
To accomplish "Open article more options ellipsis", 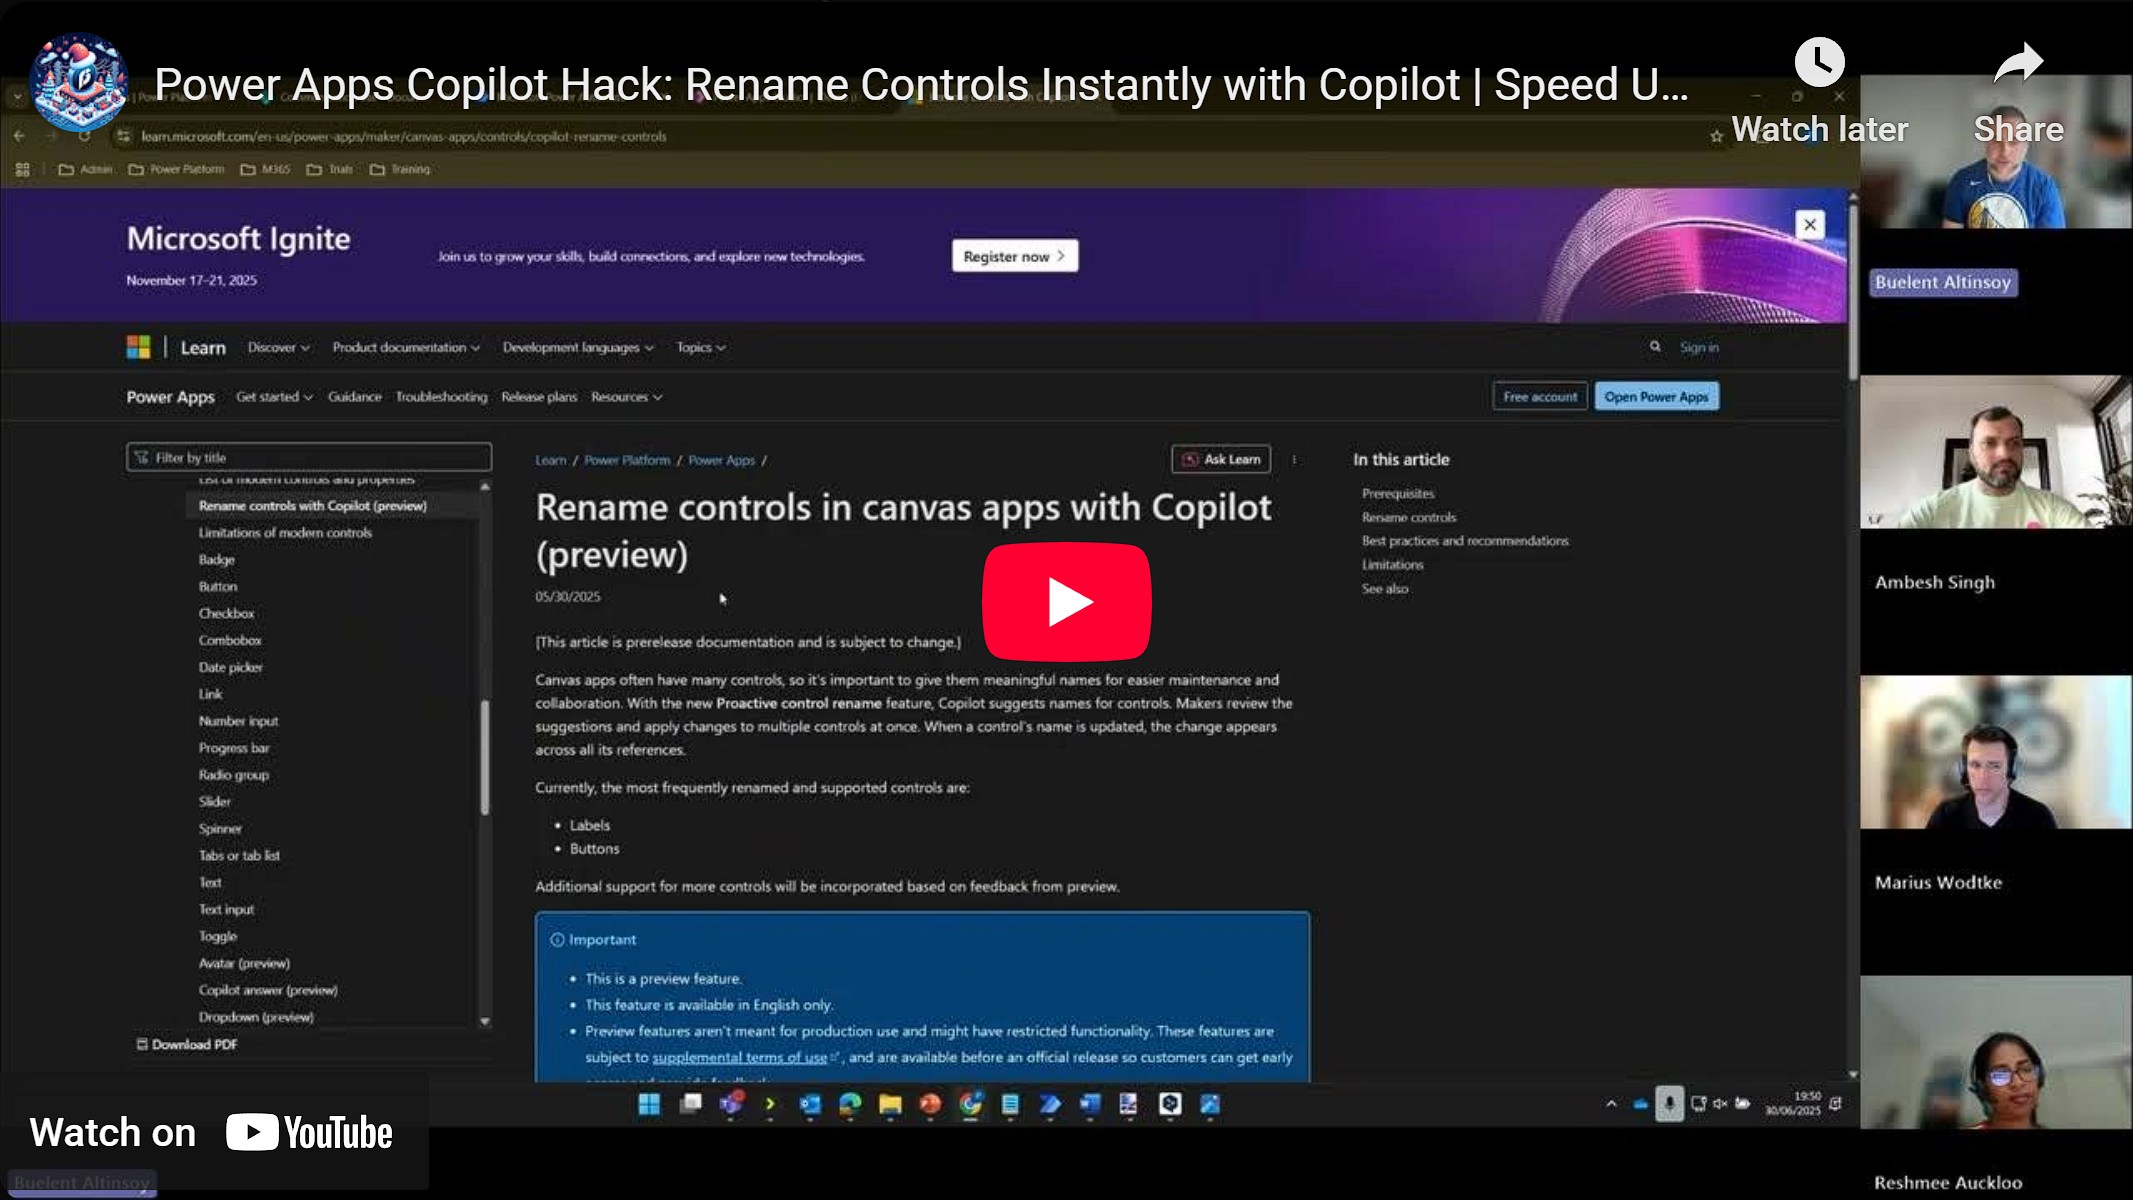I will (x=1294, y=460).
